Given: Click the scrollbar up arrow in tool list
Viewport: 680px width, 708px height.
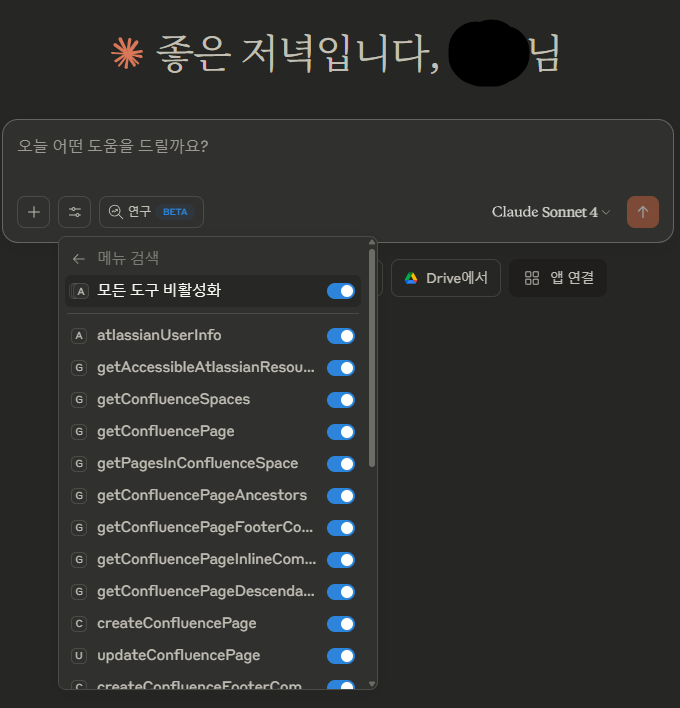Looking at the screenshot, I should [372, 242].
